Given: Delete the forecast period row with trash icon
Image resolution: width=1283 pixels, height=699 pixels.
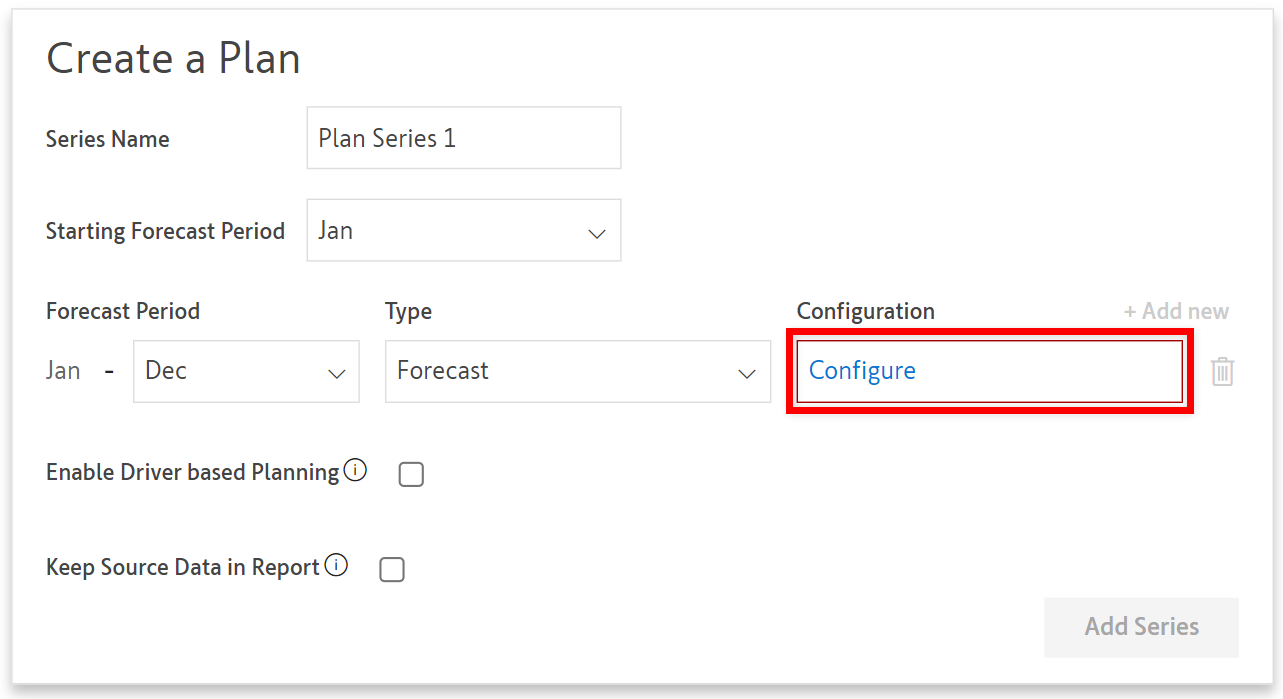Looking at the screenshot, I should point(1222,372).
